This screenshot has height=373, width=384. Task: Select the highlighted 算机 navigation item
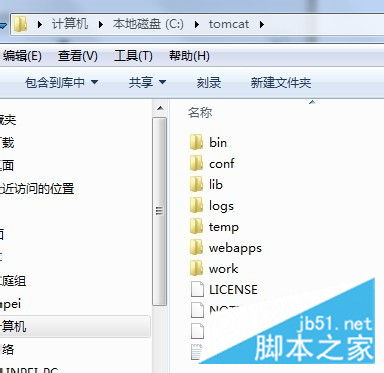click(x=75, y=326)
